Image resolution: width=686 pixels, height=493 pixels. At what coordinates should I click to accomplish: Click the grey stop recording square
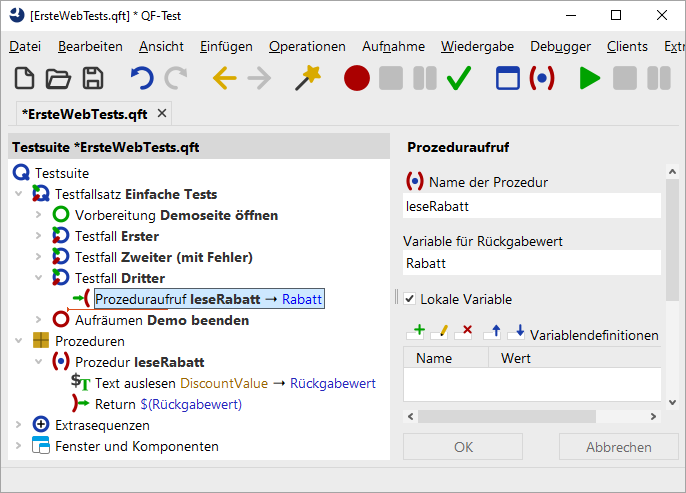point(391,78)
